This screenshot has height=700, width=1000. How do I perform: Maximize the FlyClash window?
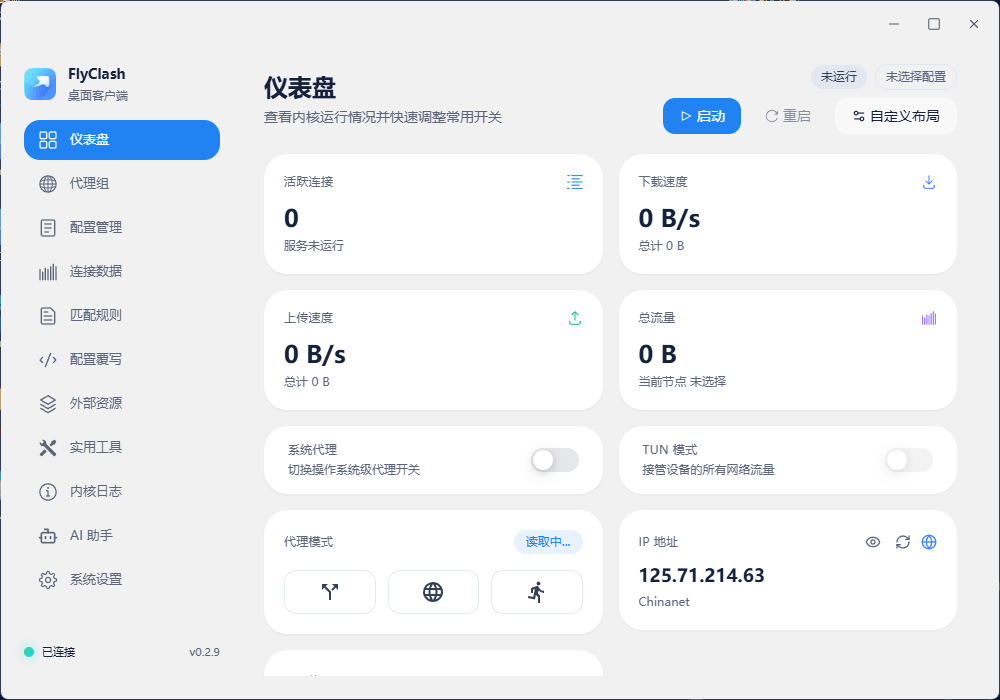click(934, 24)
